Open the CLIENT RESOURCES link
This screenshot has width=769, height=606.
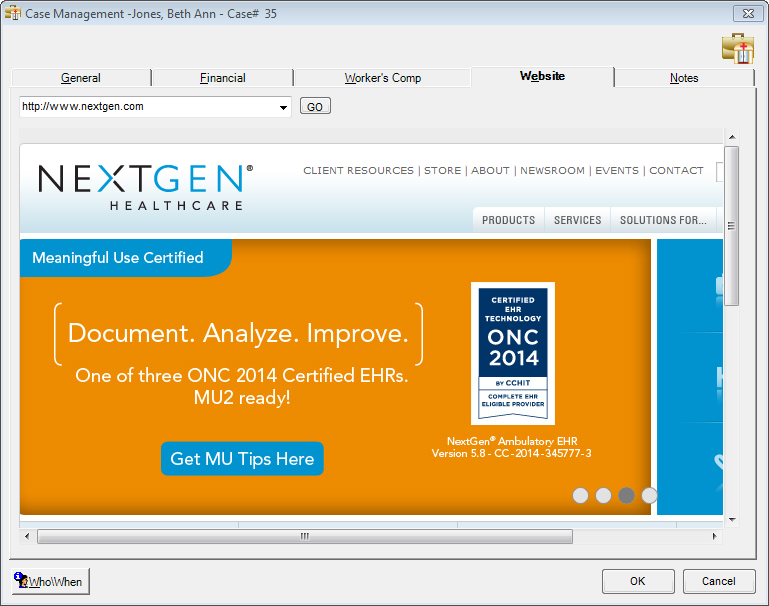pos(359,171)
